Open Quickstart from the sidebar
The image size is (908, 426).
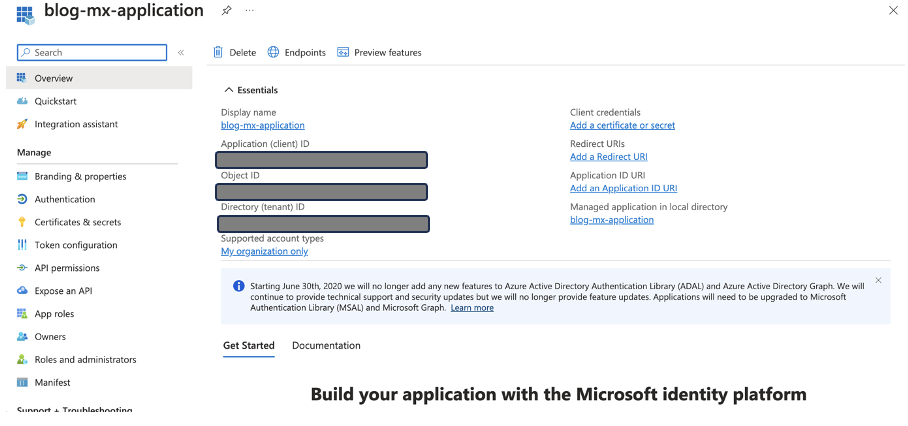click(x=56, y=101)
